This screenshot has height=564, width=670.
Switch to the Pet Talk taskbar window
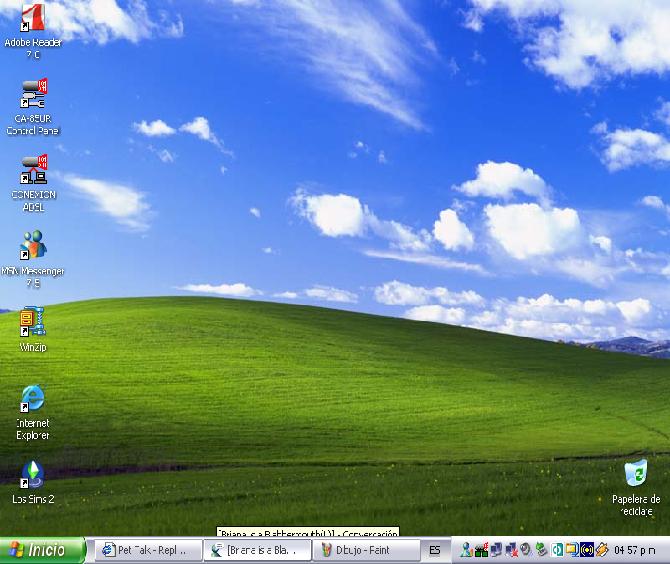click(x=148, y=550)
